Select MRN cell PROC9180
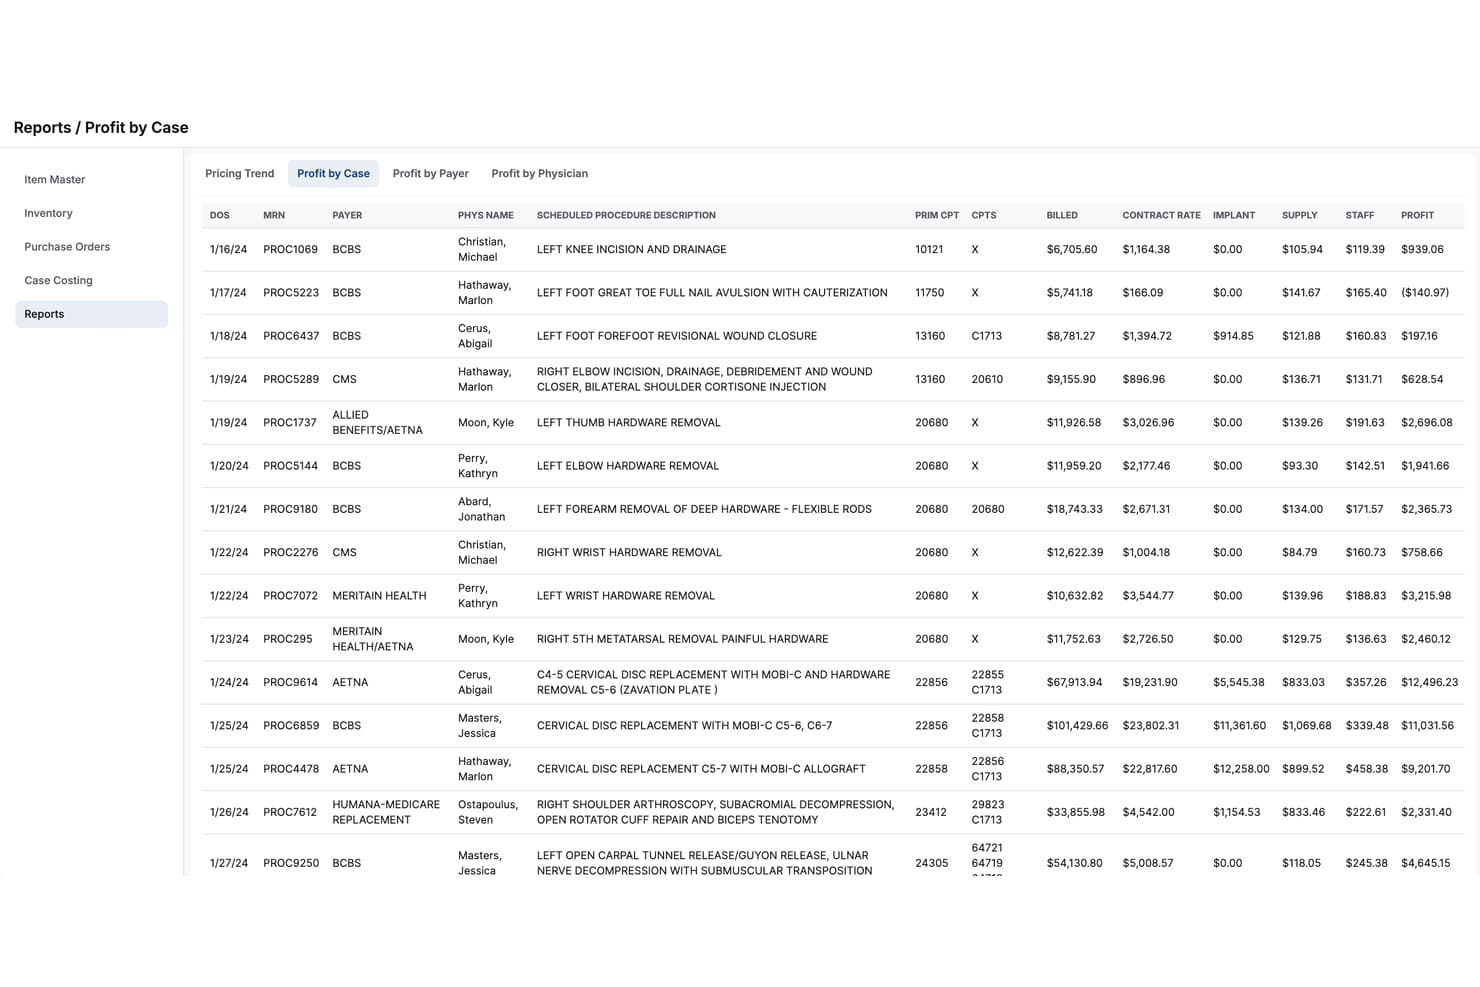1480x987 pixels. click(x=290, y=509)
